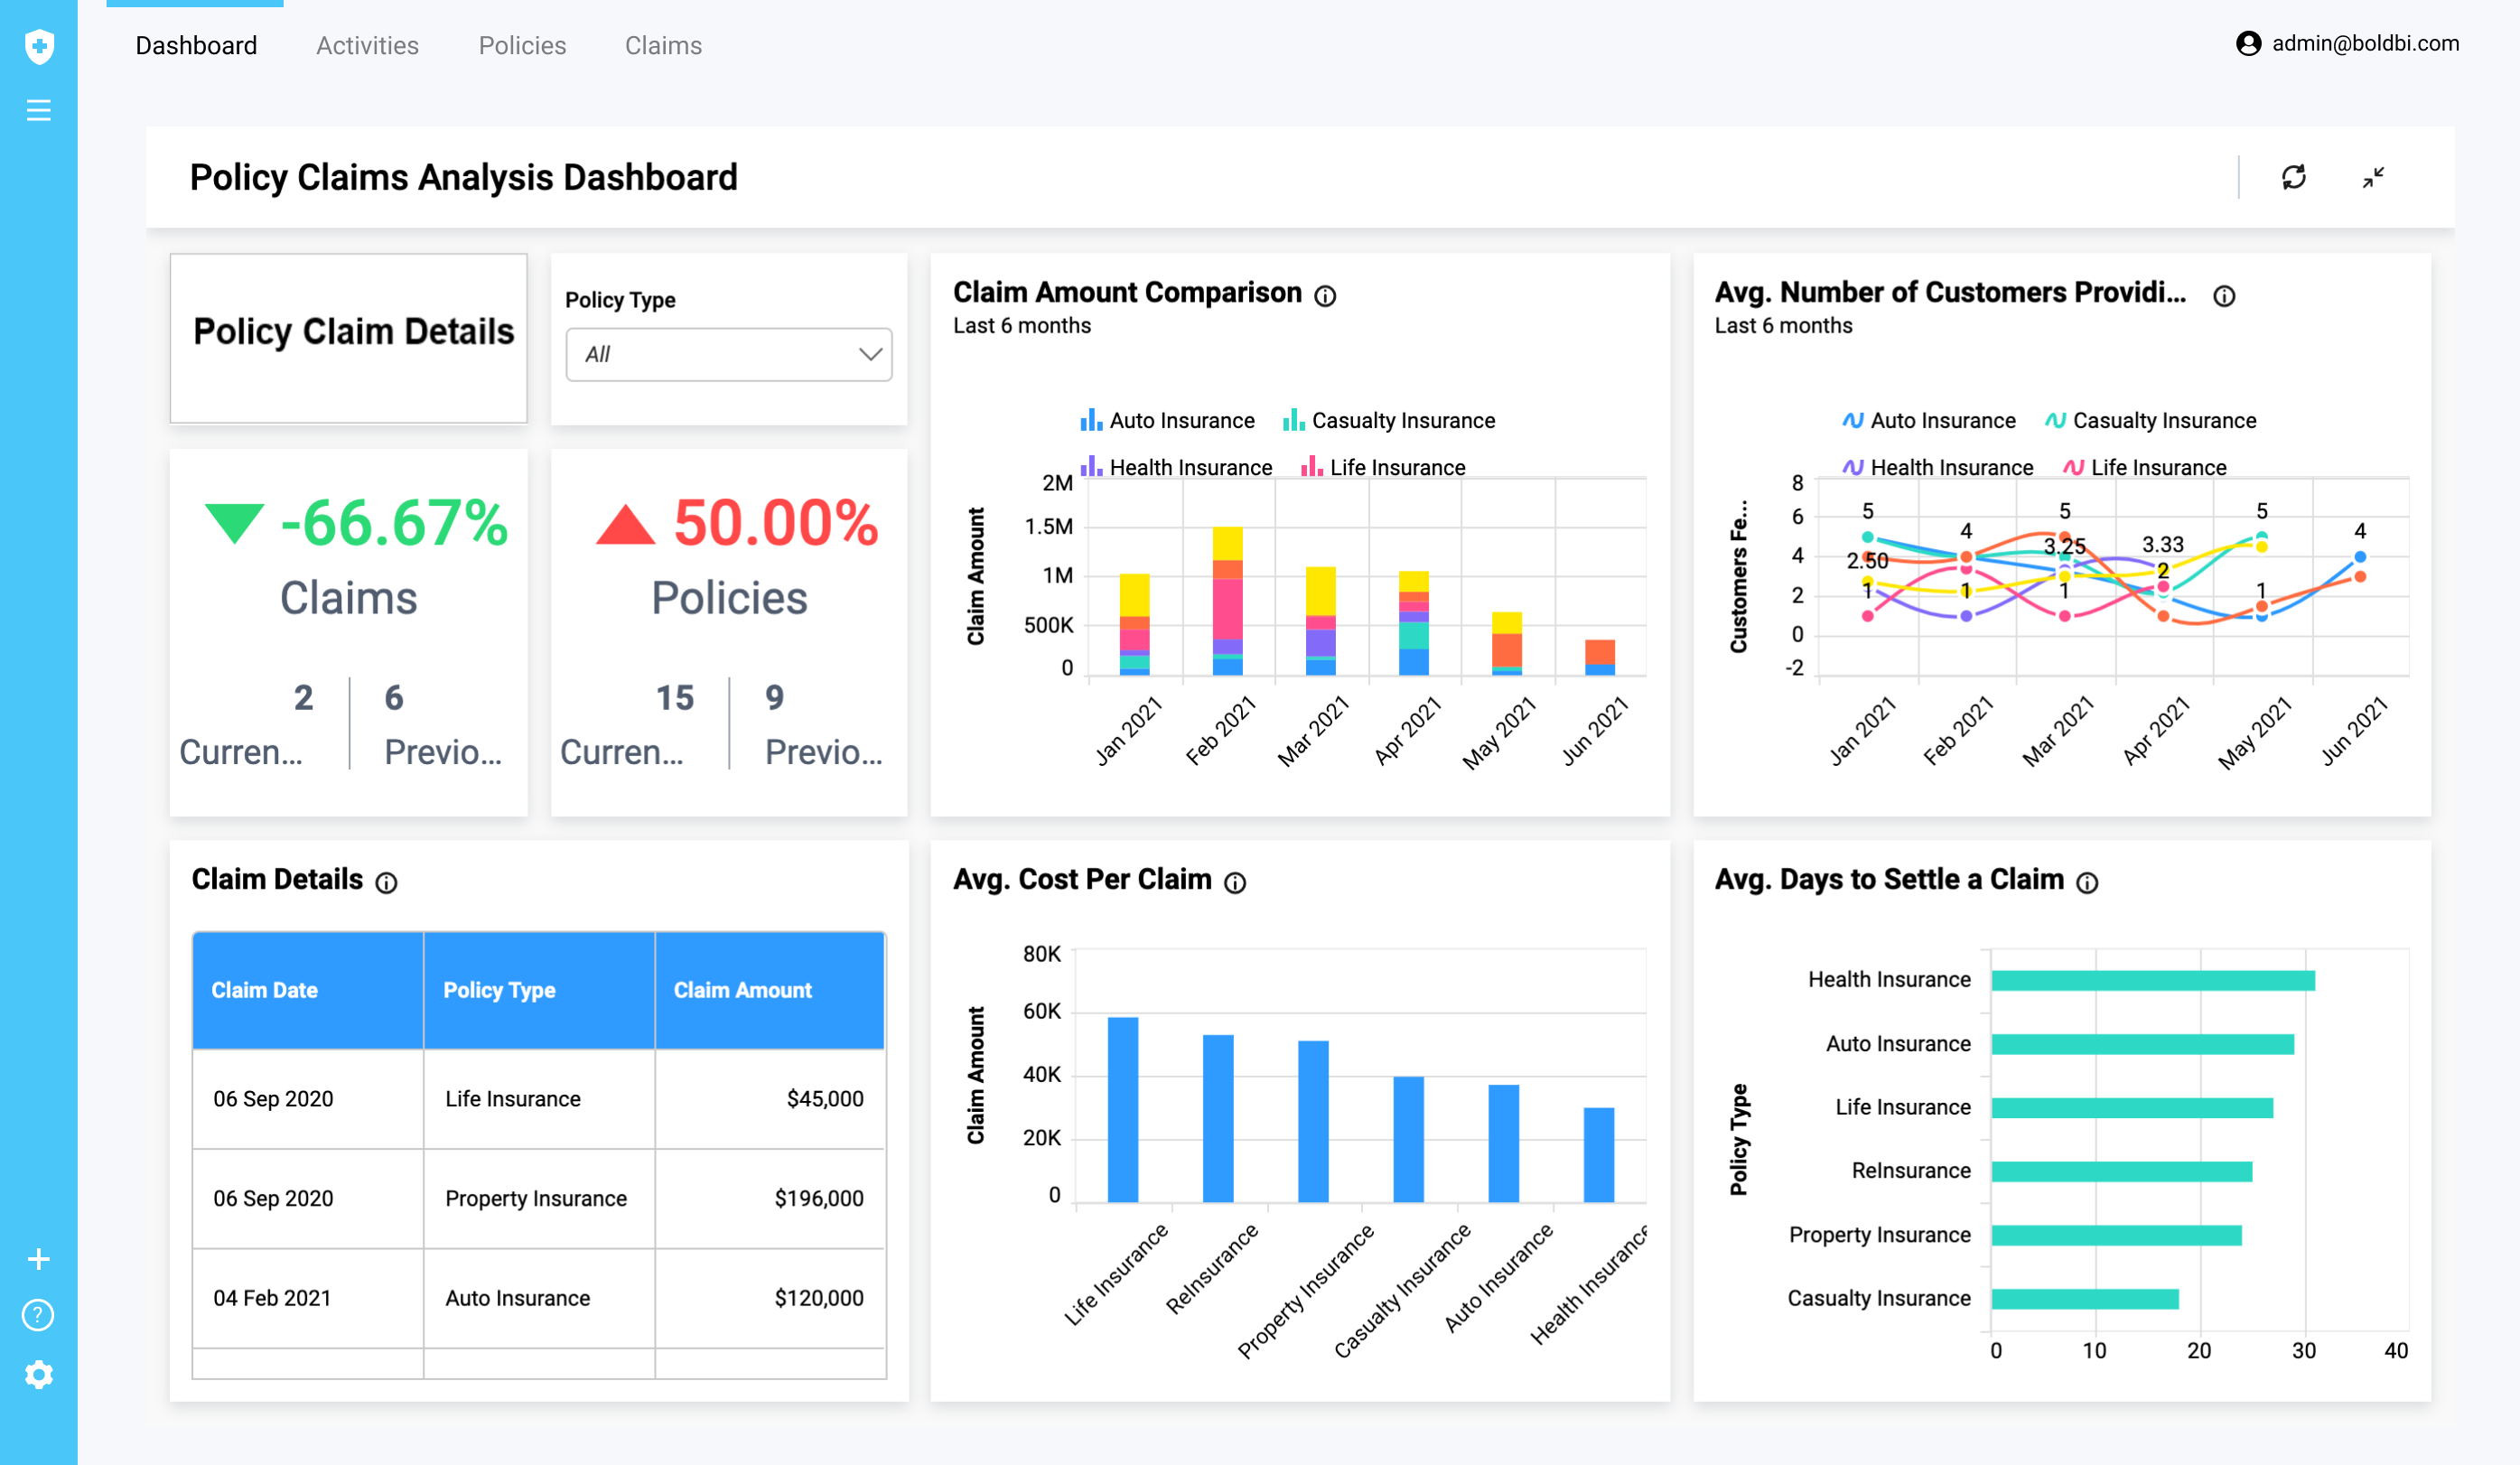The height and width of the screenshot is (1465, 2520).
Task: Switch to the Claims tab
Action: point(663,46)
